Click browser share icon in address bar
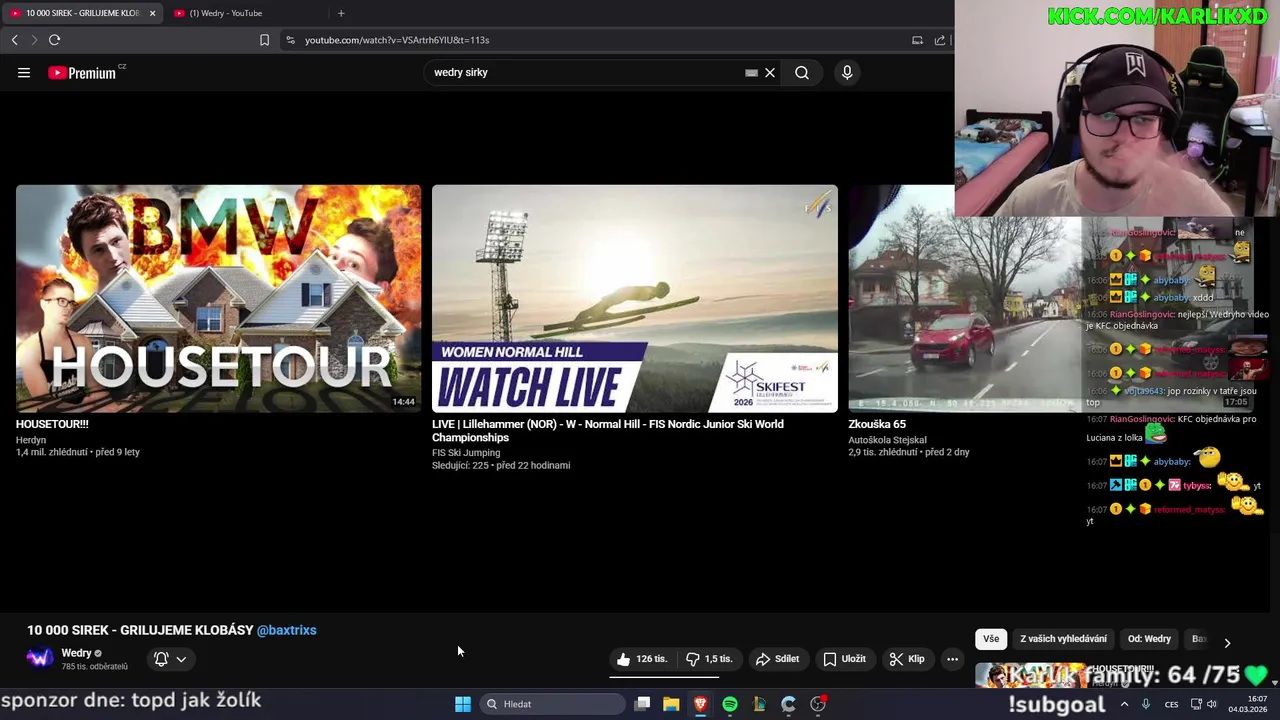 tap(940, 40)
